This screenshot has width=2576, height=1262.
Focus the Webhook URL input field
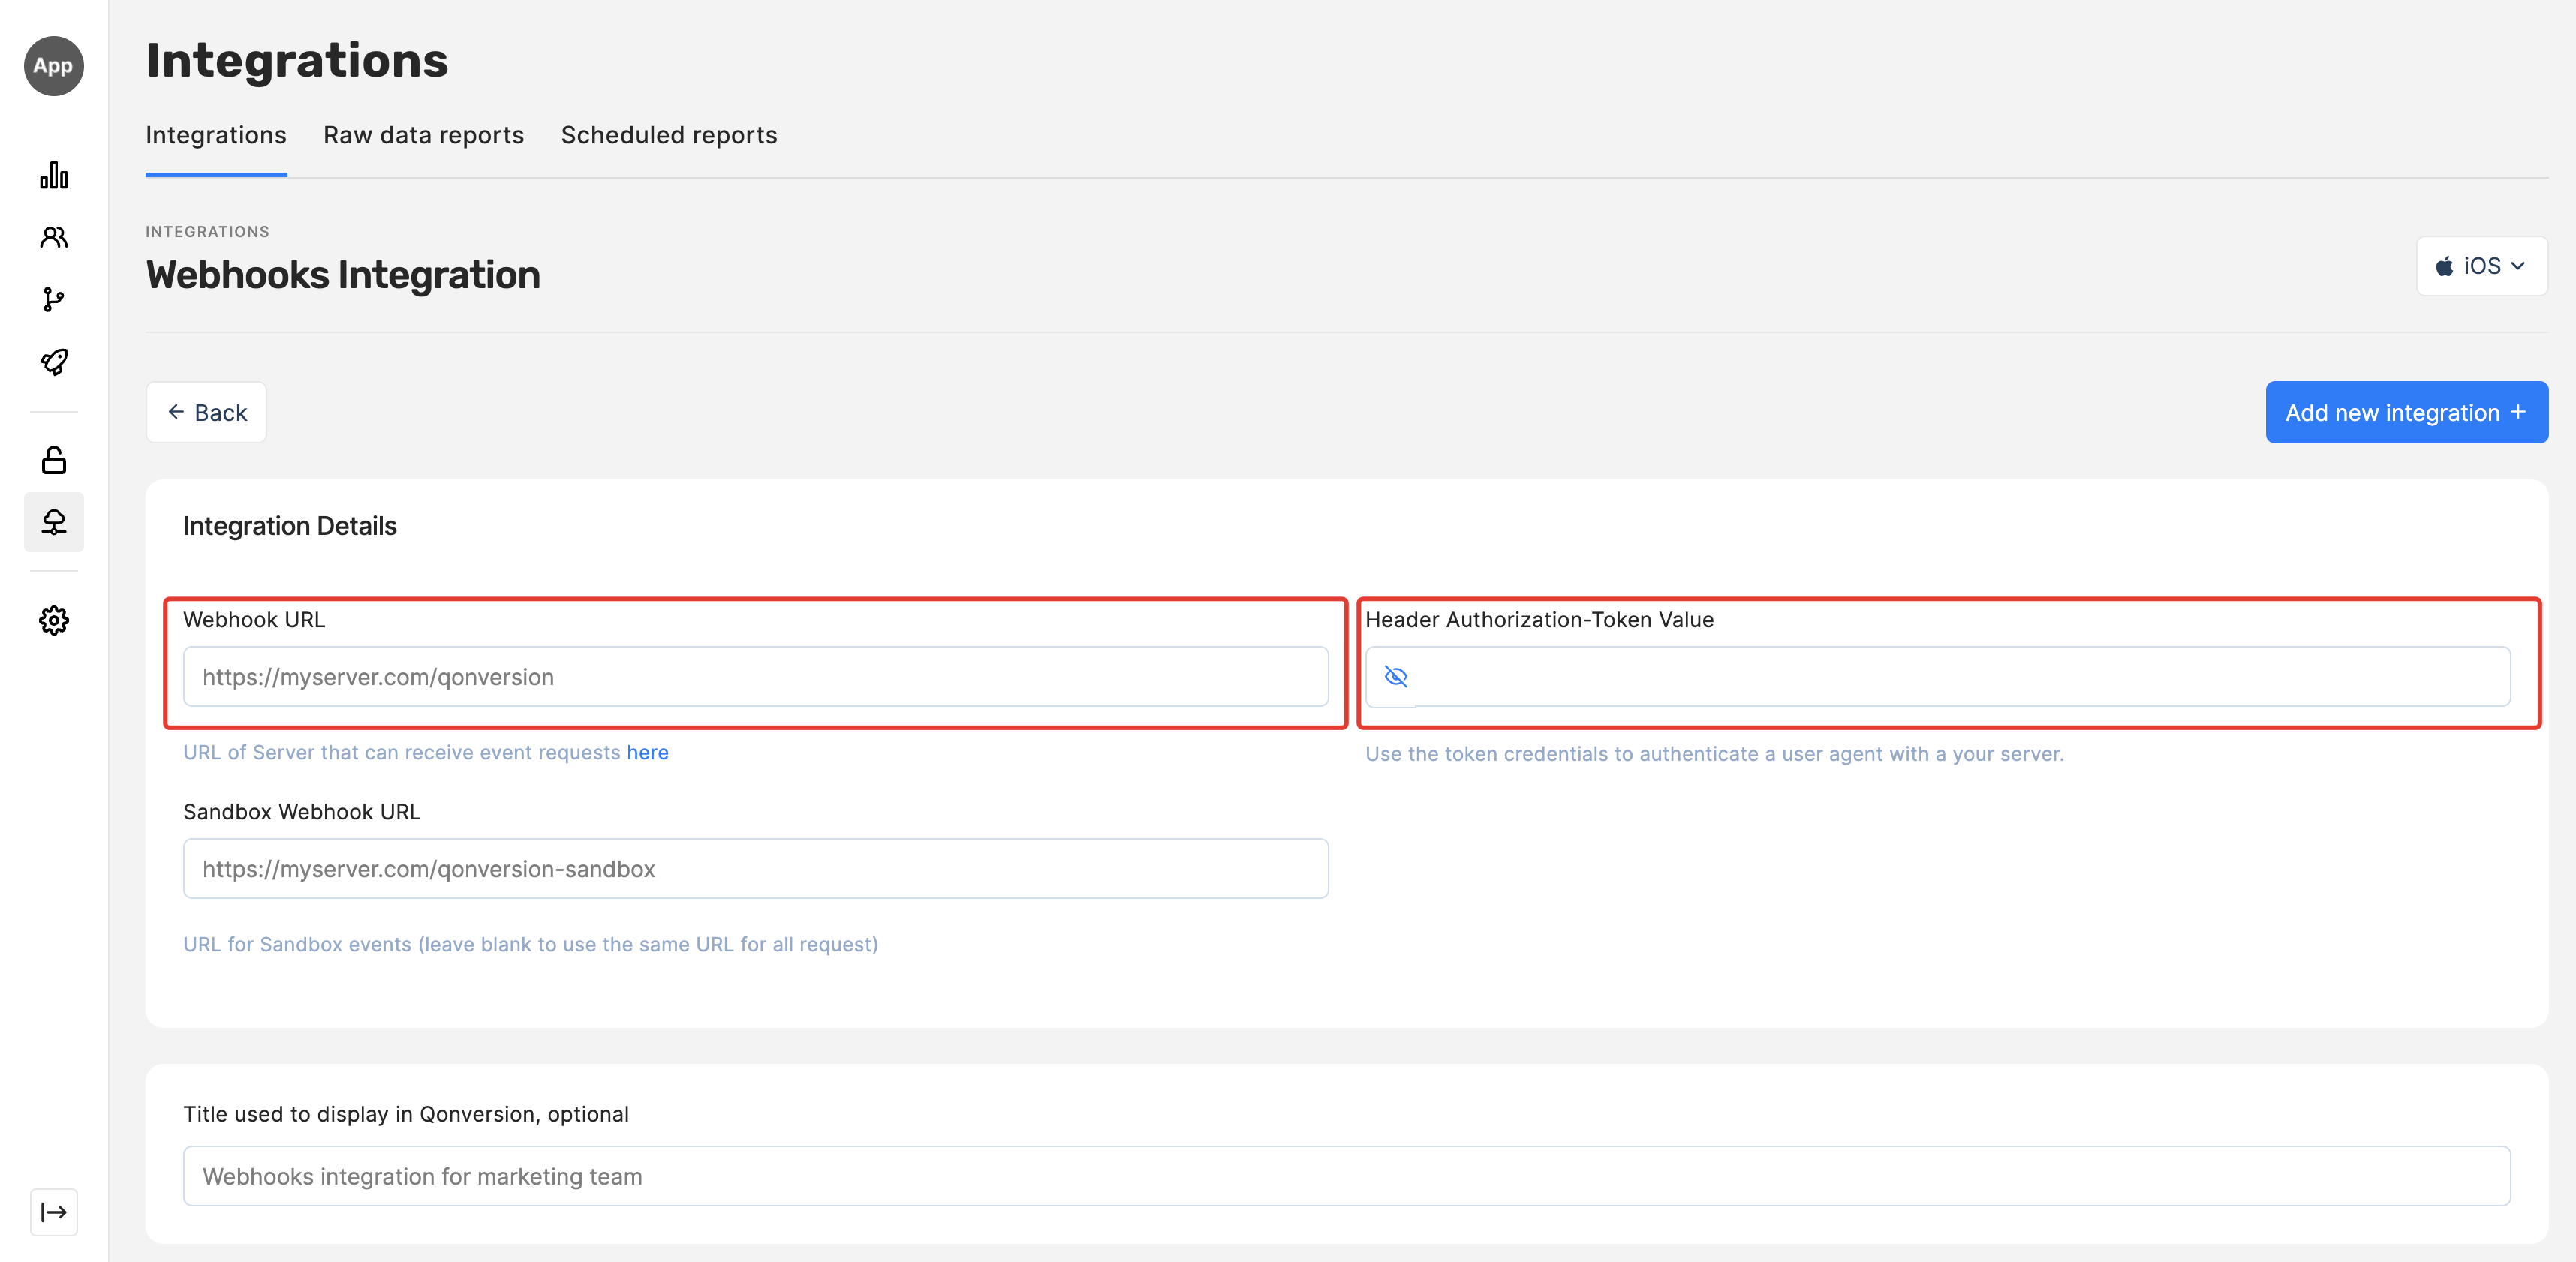(755, 677)
